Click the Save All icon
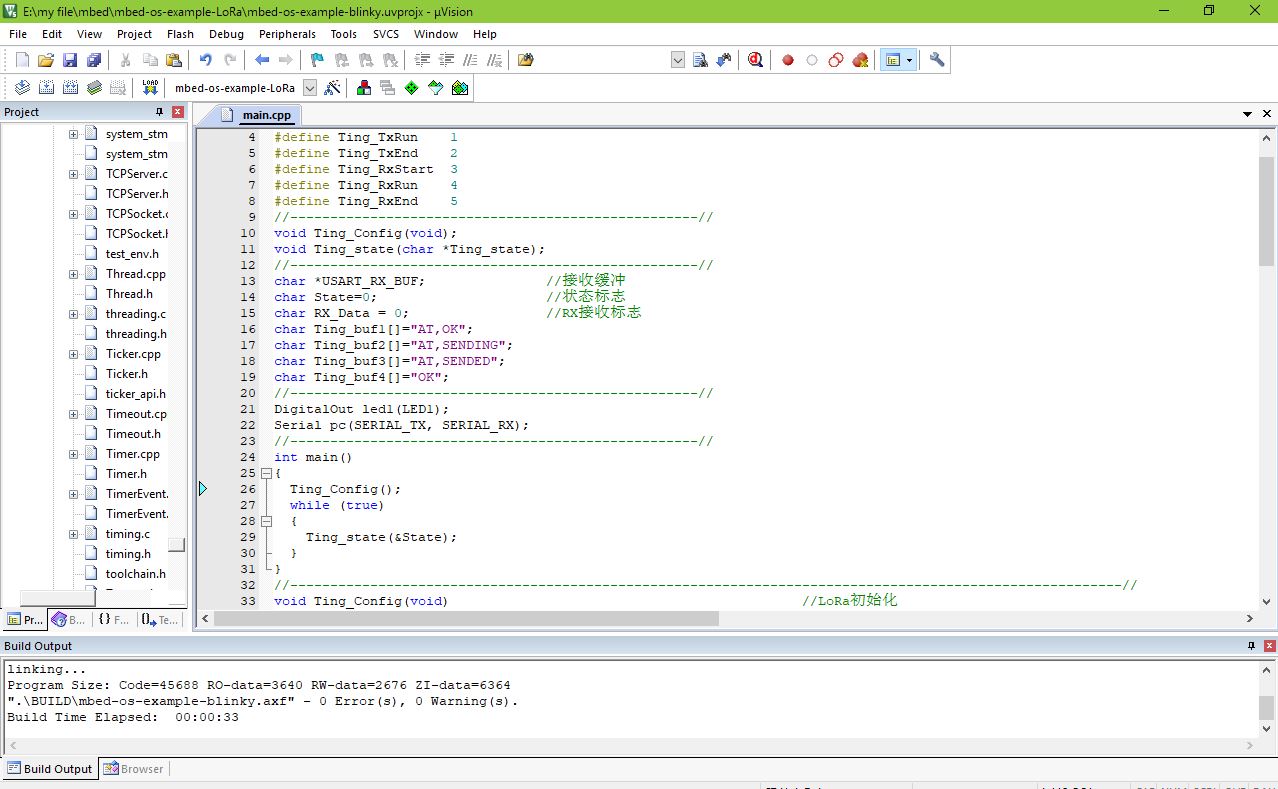The width and height of the screenshot is (1278, 789). (x=93, y=60)
